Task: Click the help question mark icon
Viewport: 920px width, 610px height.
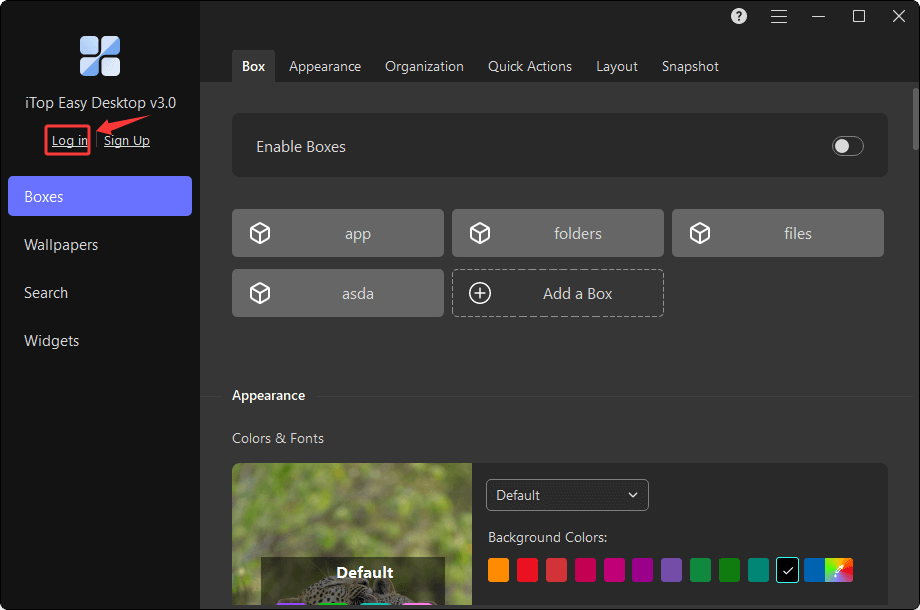Action: point(739,16)
